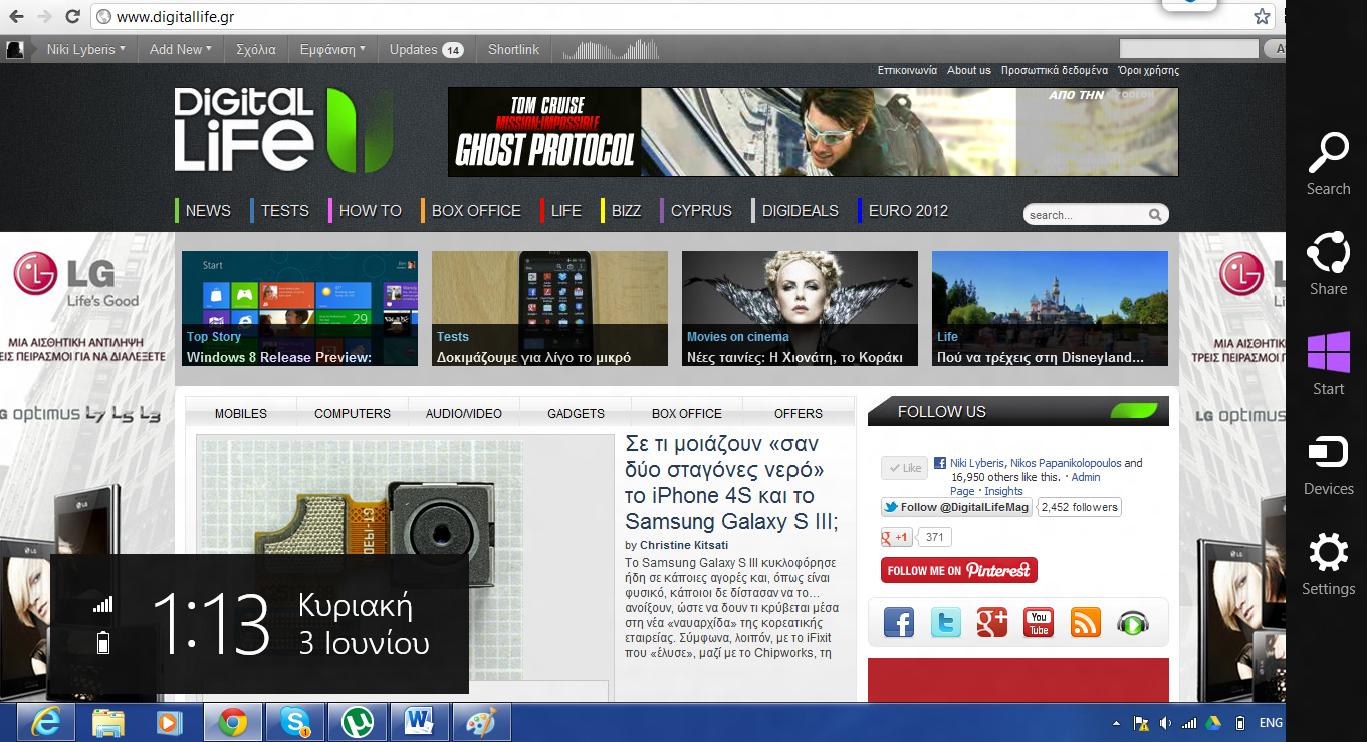Click the Facebook Like button

(x=904, y=468)
